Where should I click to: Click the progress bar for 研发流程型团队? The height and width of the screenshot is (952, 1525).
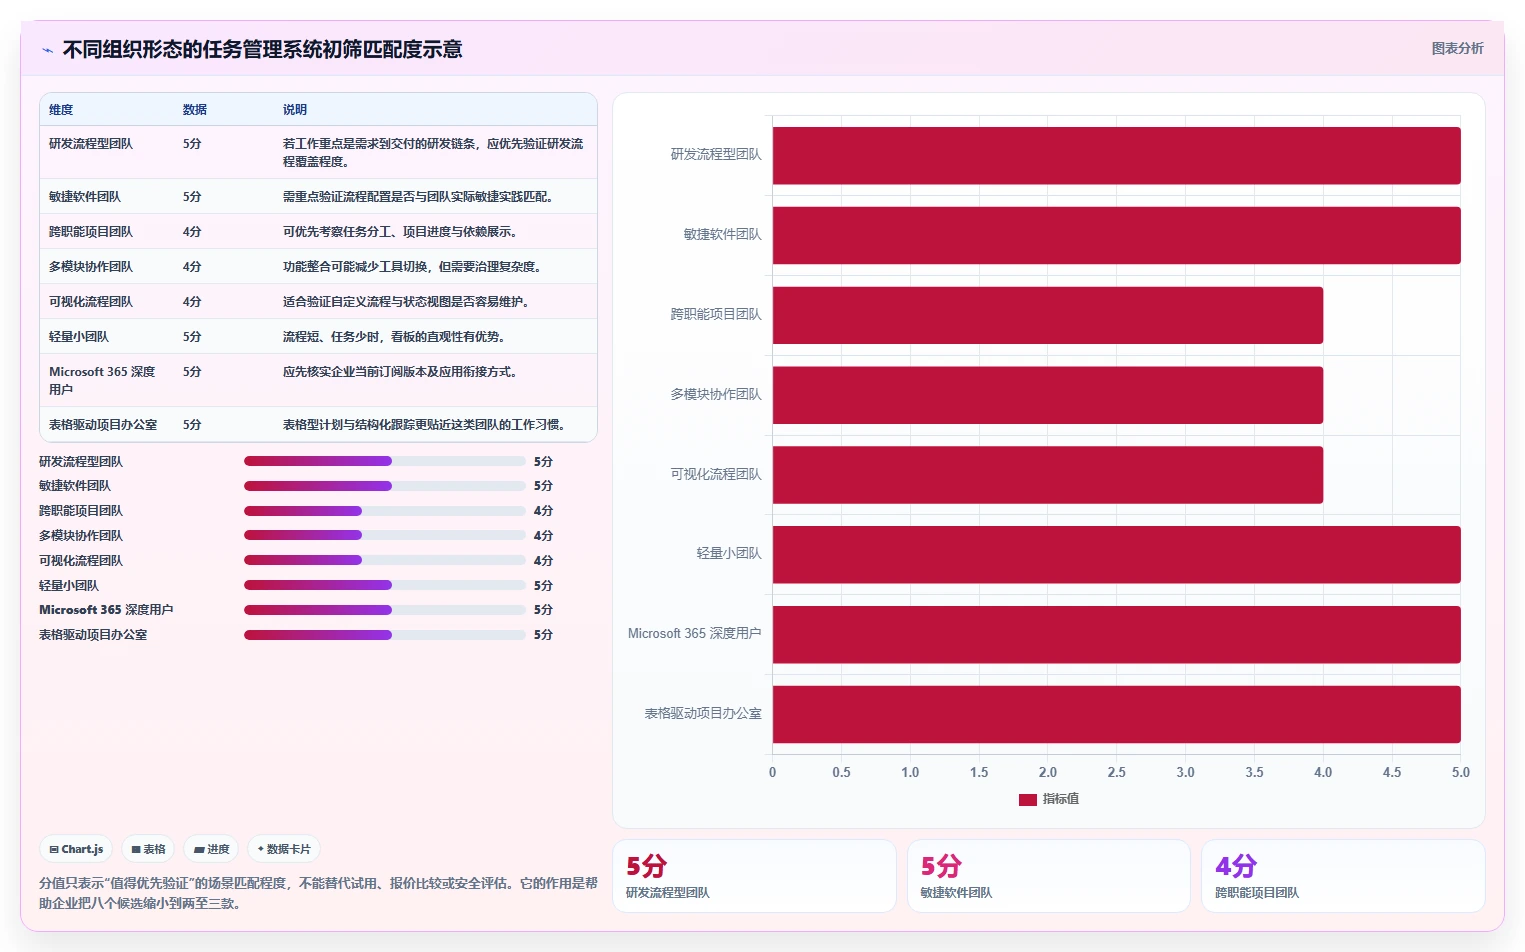(384, 461)
